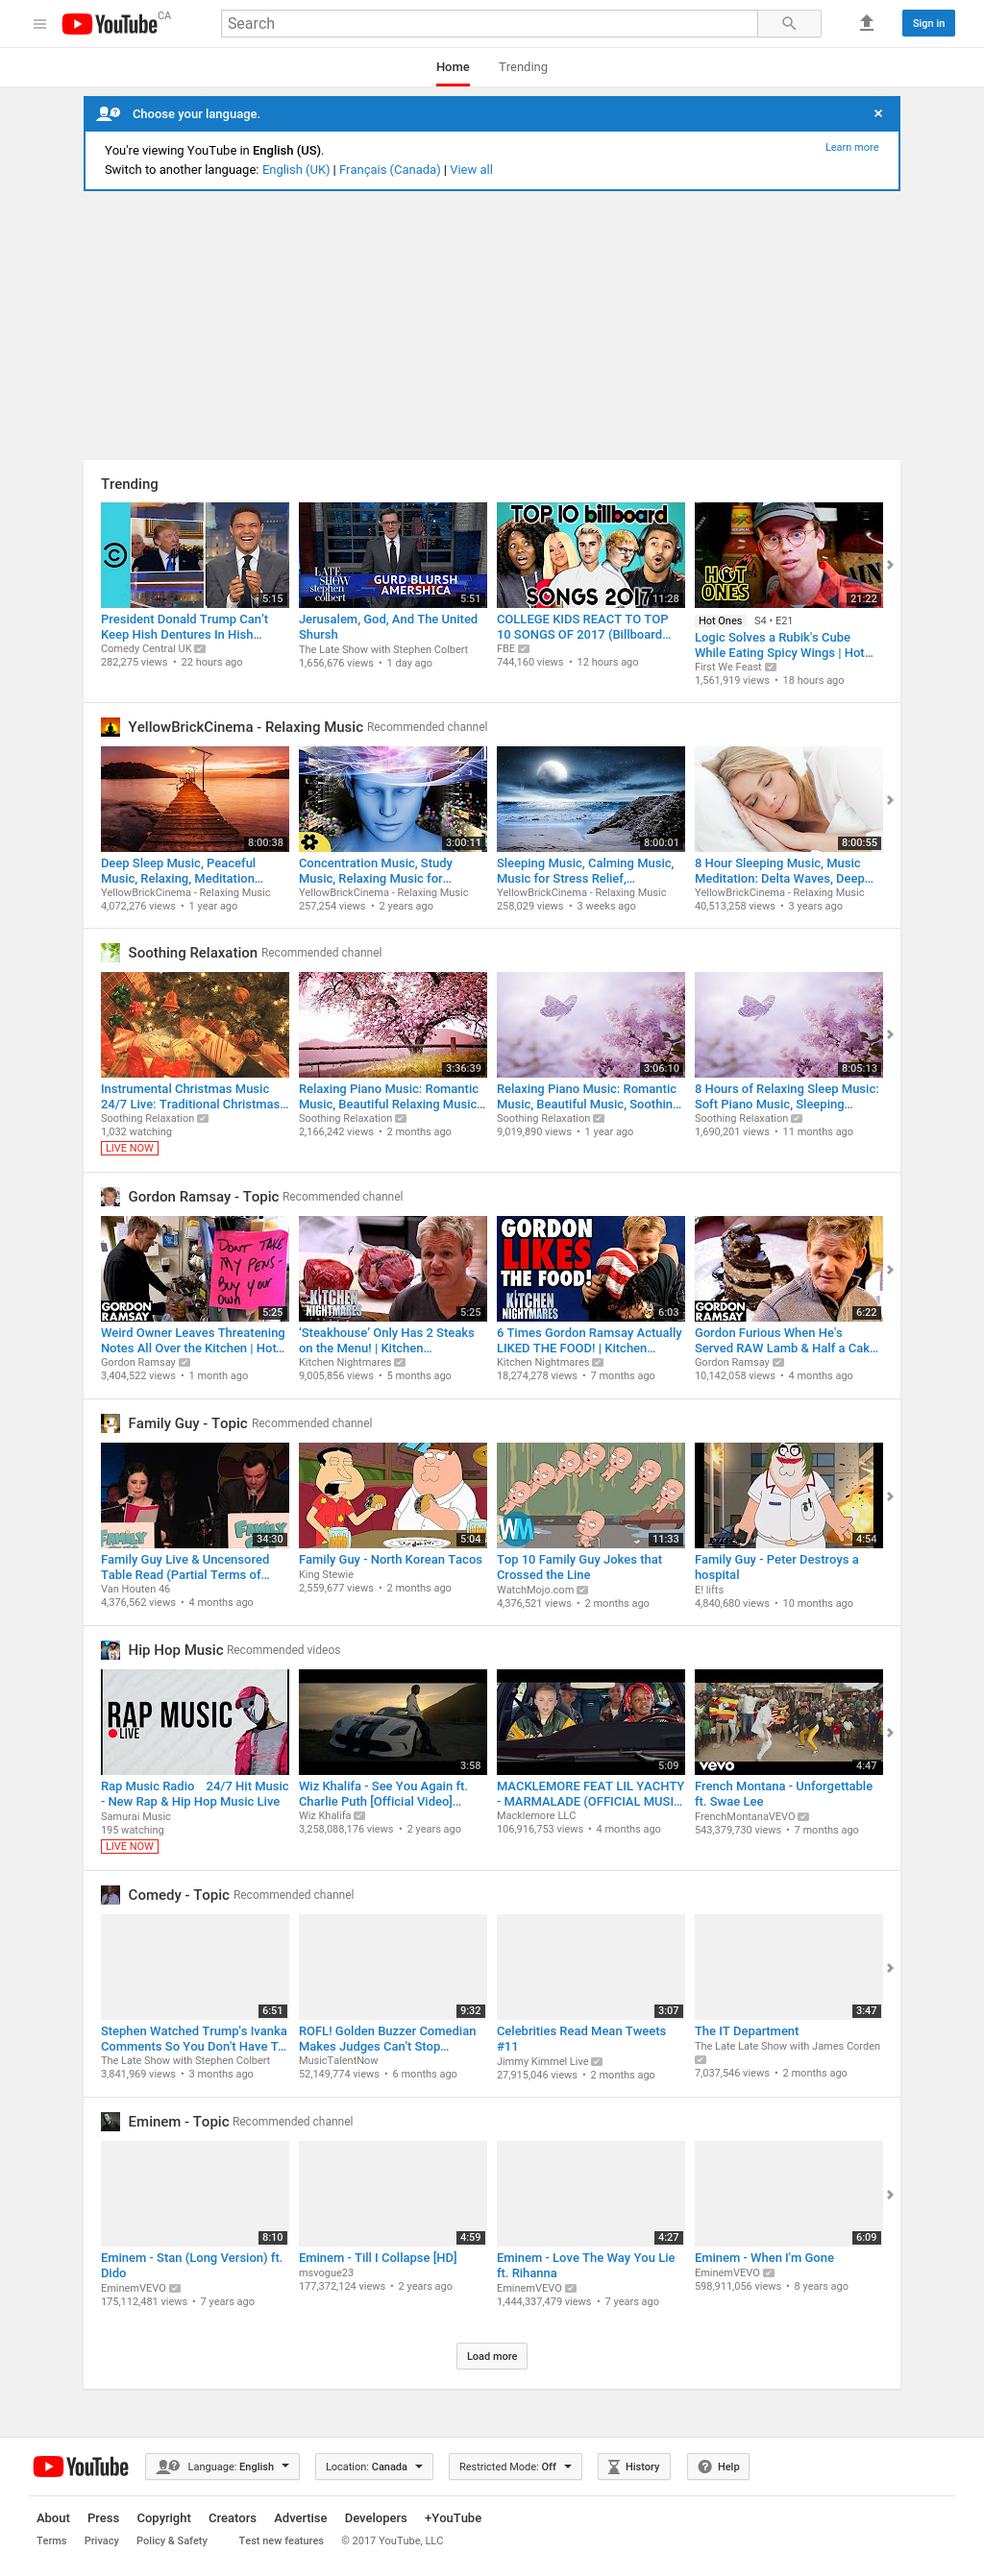Click the YellowBrickCinema channel avatar
Screen dimensions: 984x2576
tap(110, 727)
